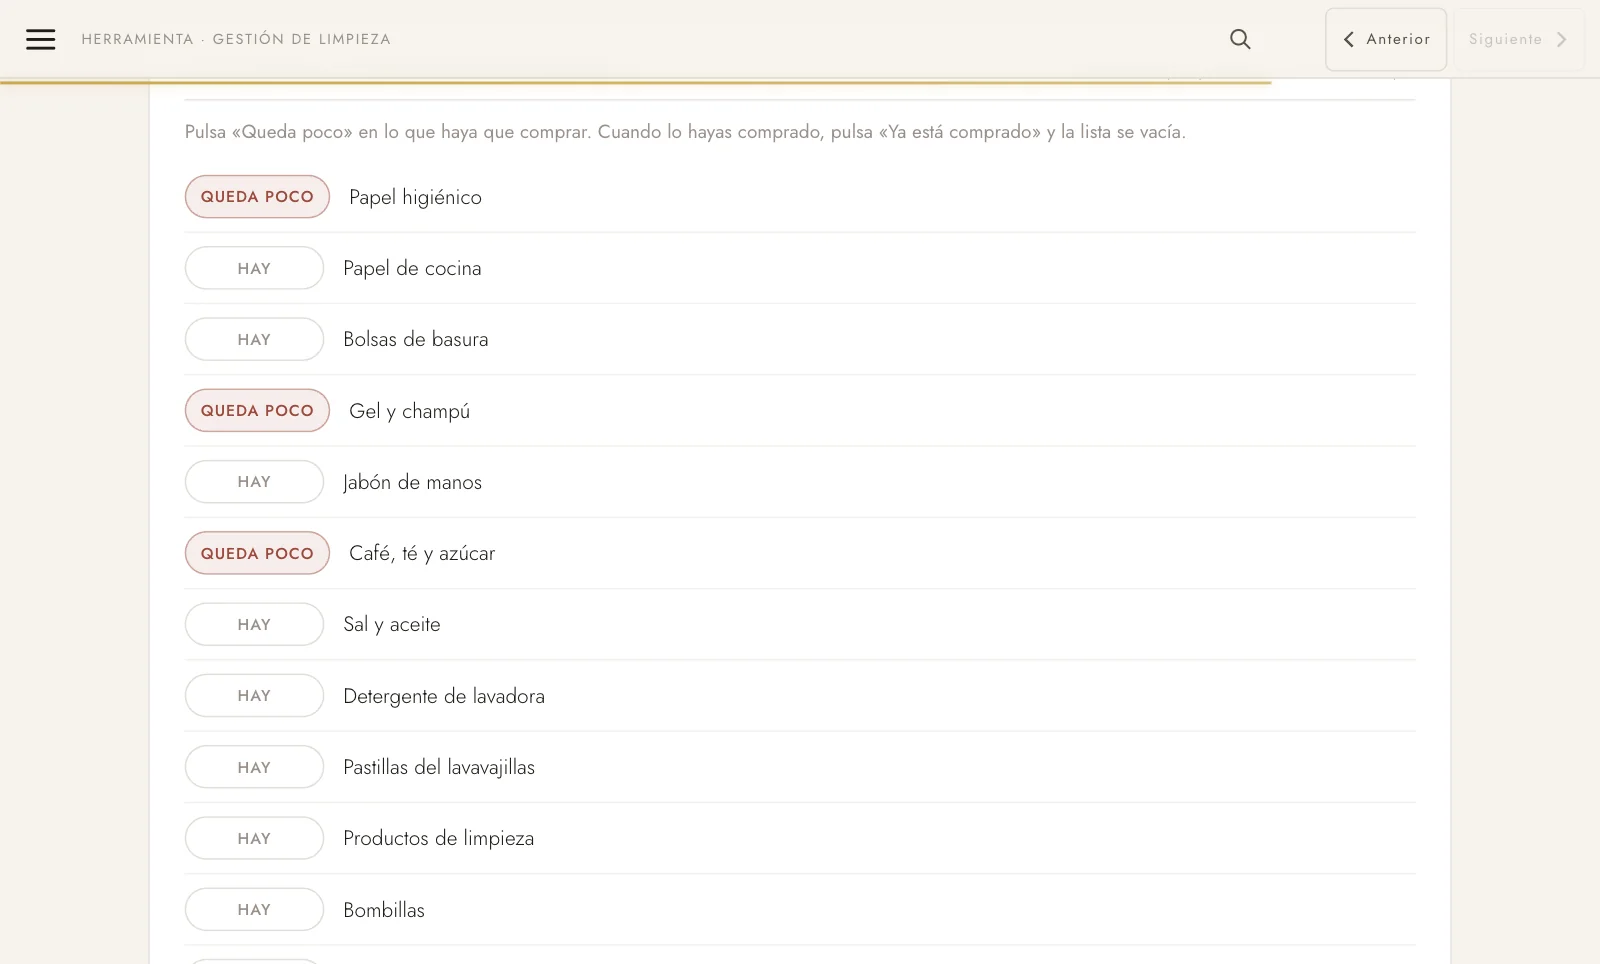The width and height of the screenshot is (1600, 964).
Task: Mark Sal y aceite as running low
Action: [254, 624]
